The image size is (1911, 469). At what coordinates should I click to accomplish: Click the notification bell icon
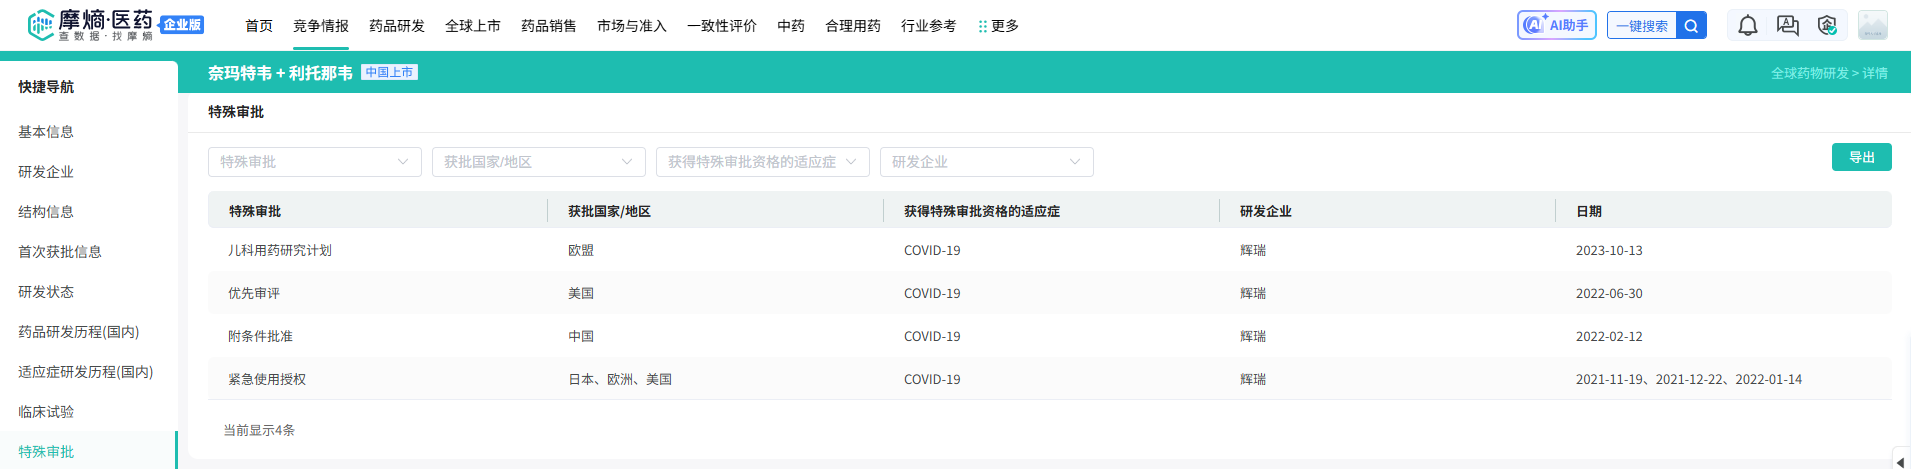1747,26
